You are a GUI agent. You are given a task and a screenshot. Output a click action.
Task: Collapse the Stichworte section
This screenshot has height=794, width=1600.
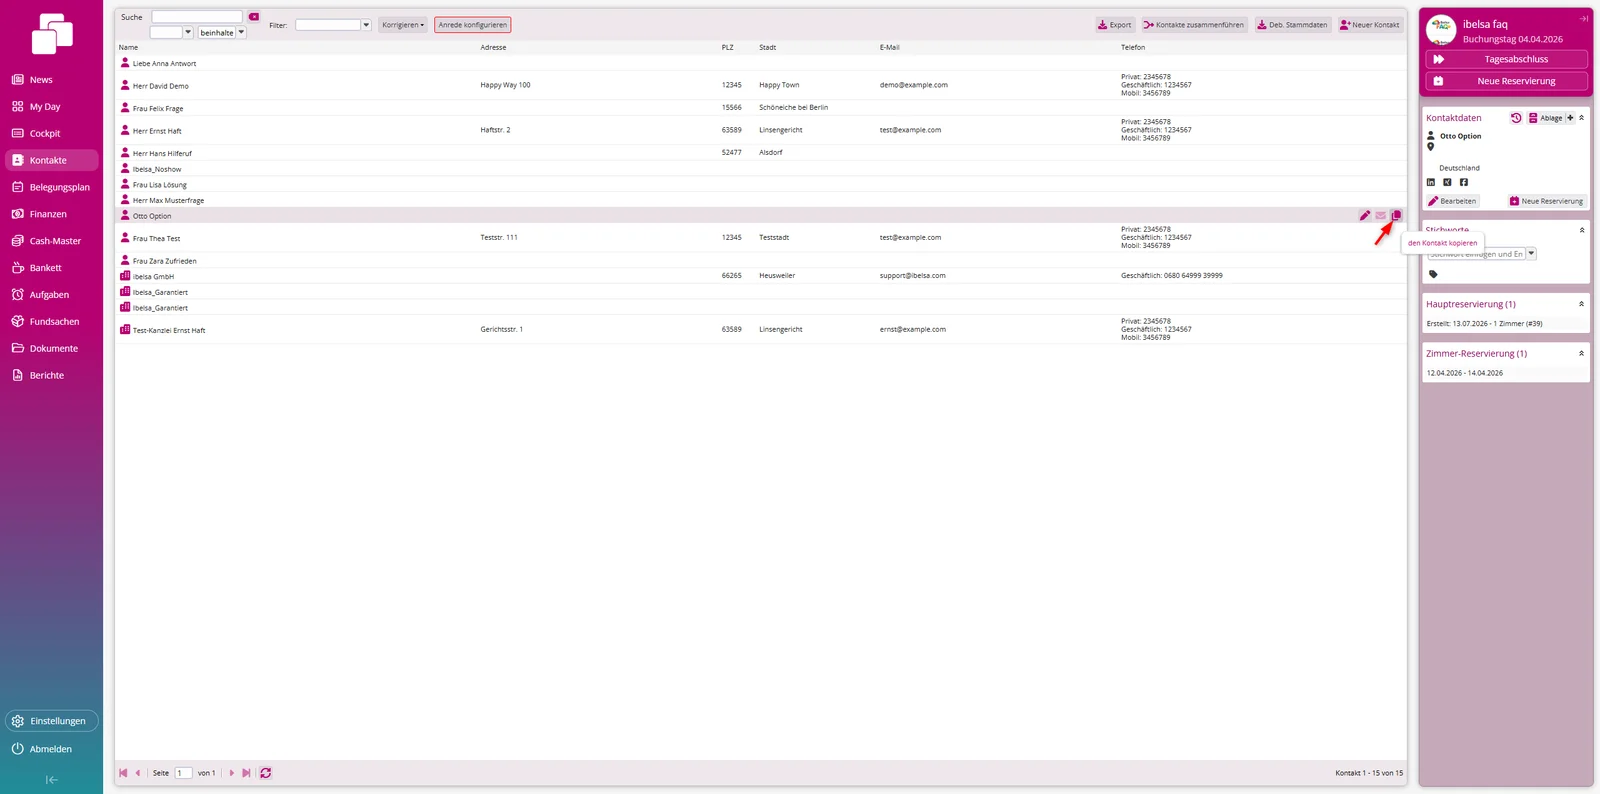point(1582,230)
